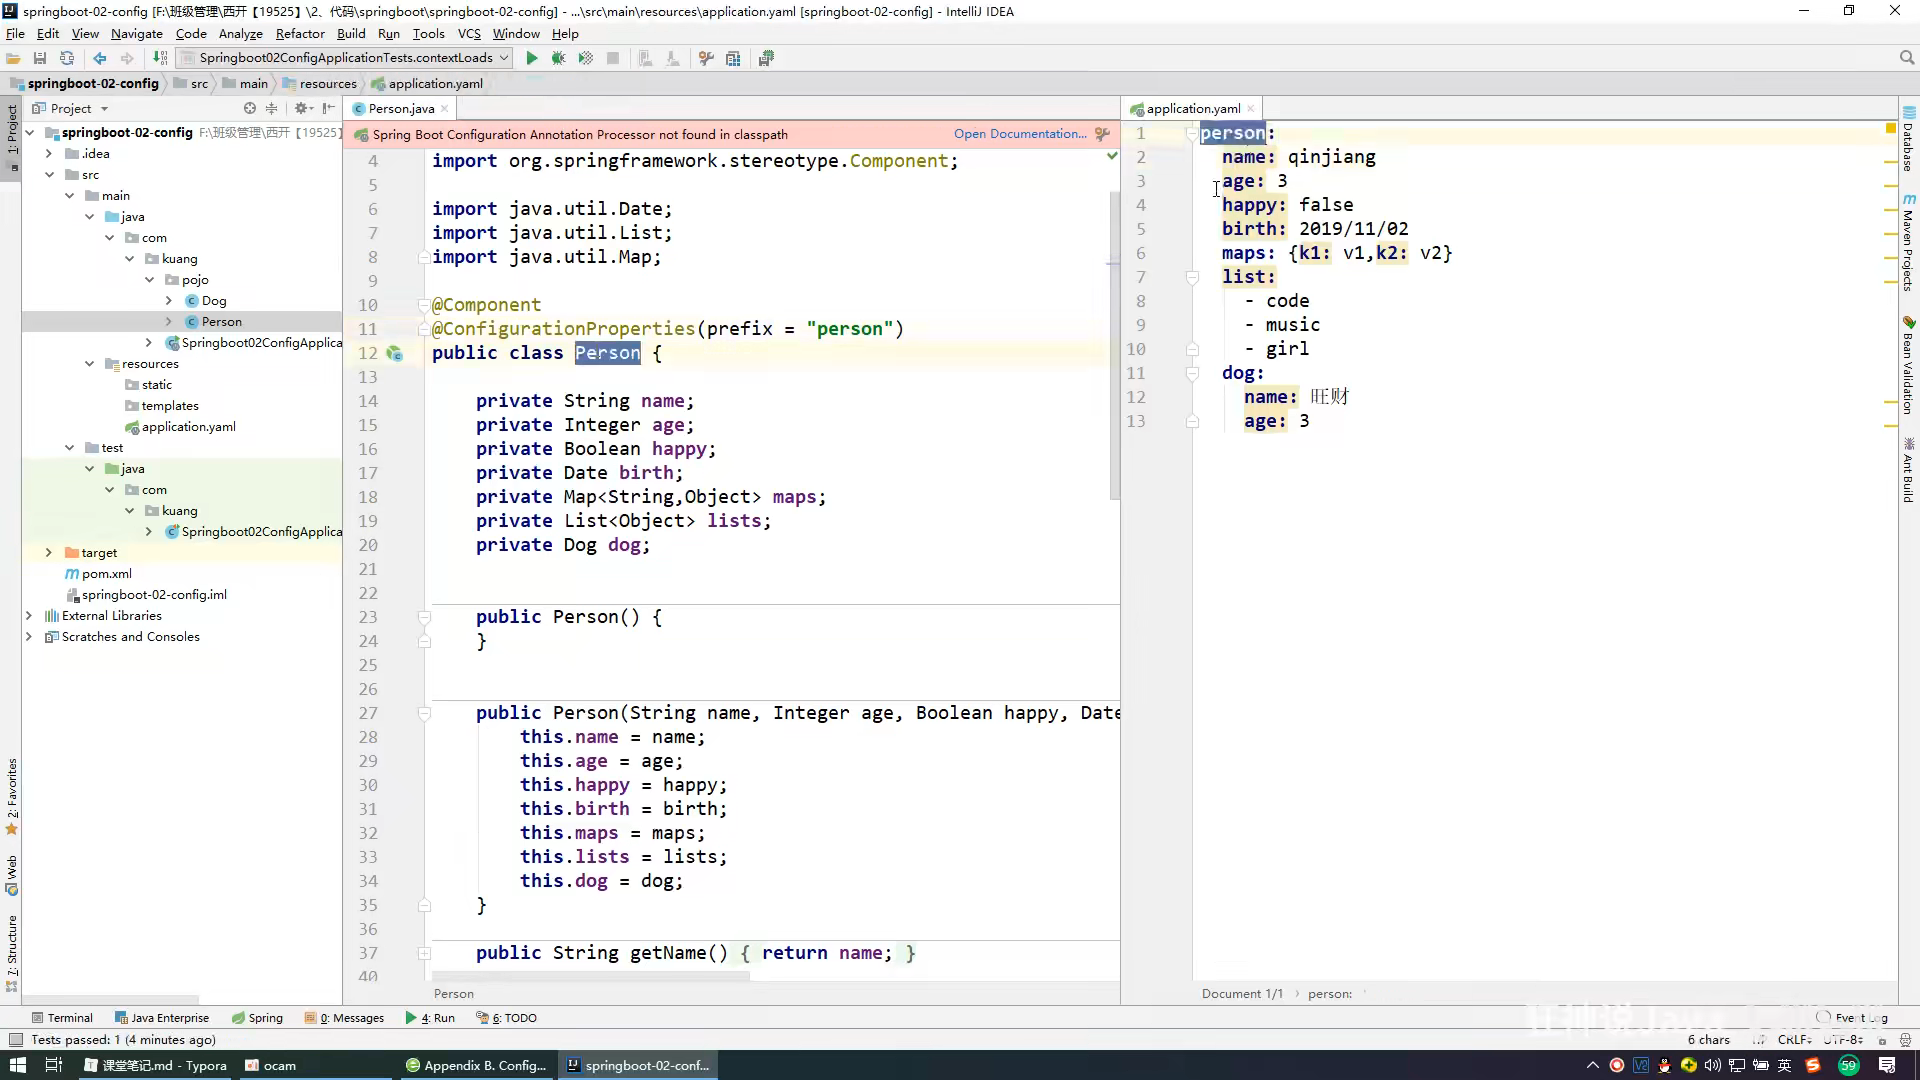This screenshot has width=1920, height=1080.
Task: Toggle the Maven Projects side panel
Action: pyautogui.click(x=1908, y=245)
